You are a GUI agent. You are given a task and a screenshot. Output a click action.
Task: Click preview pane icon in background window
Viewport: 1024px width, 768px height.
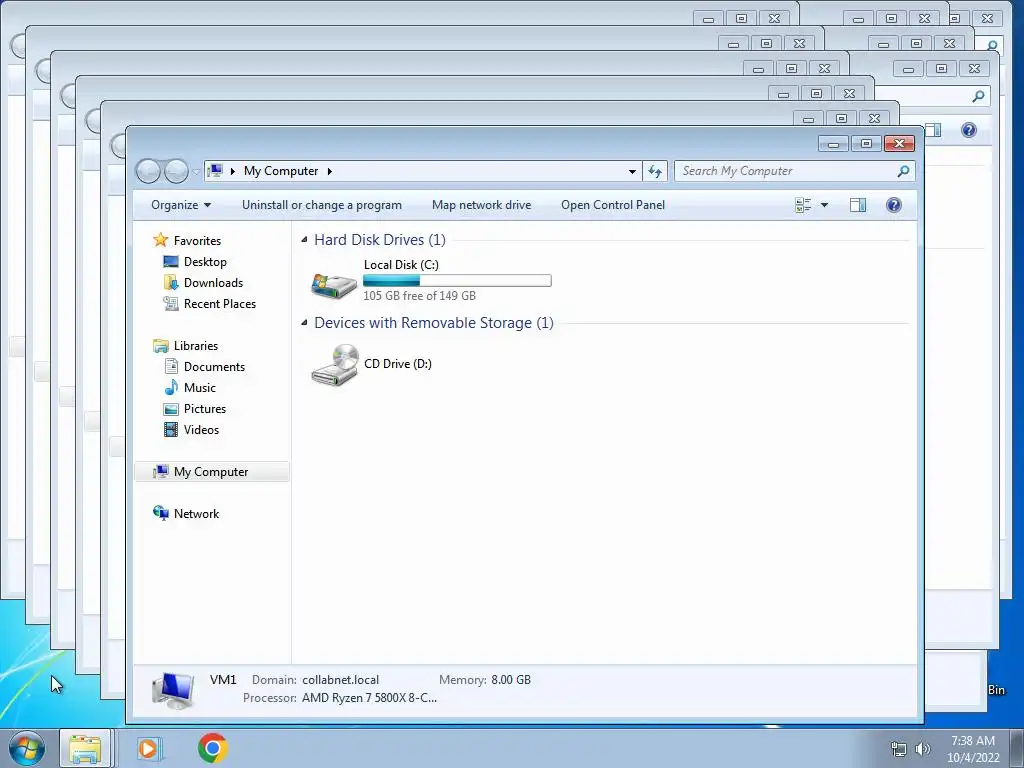(x=934, y=130)
